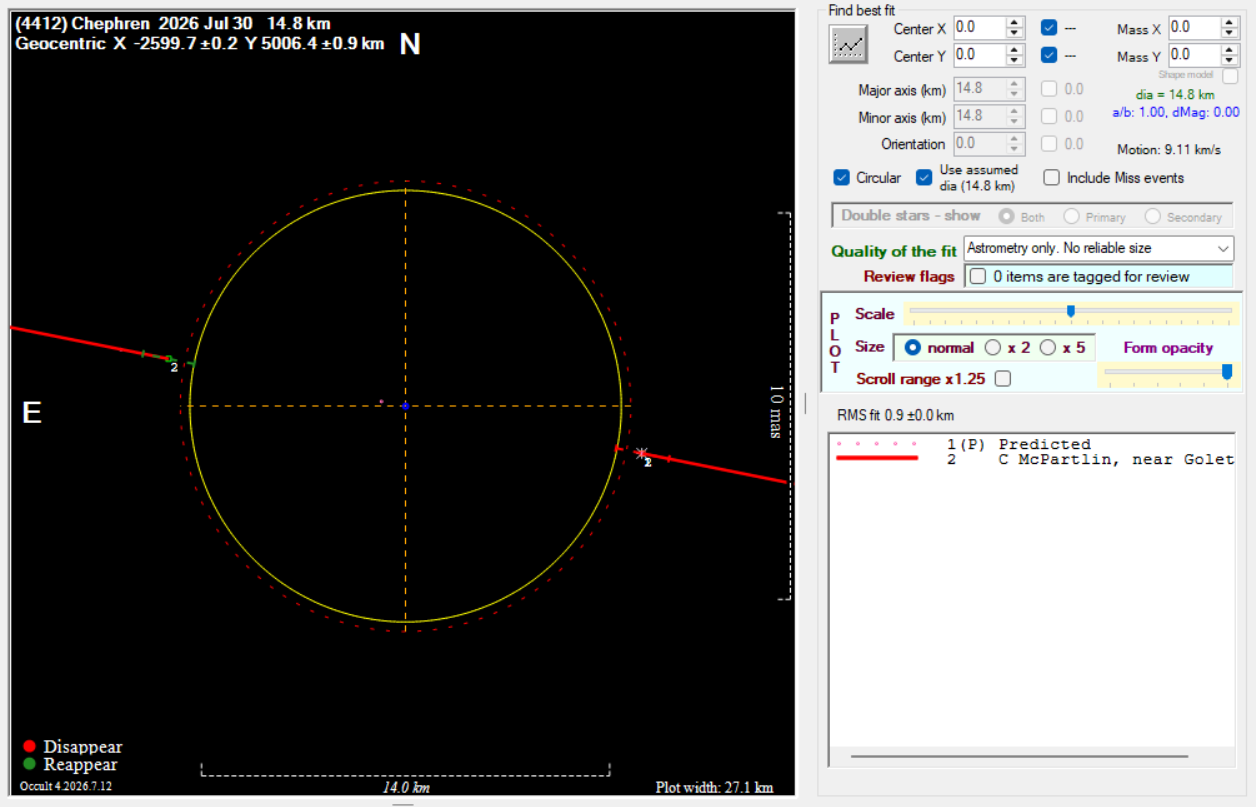Toggle the Shape model checkbox
Screen dimensions: 1256x807
(x=1230, y=75)
